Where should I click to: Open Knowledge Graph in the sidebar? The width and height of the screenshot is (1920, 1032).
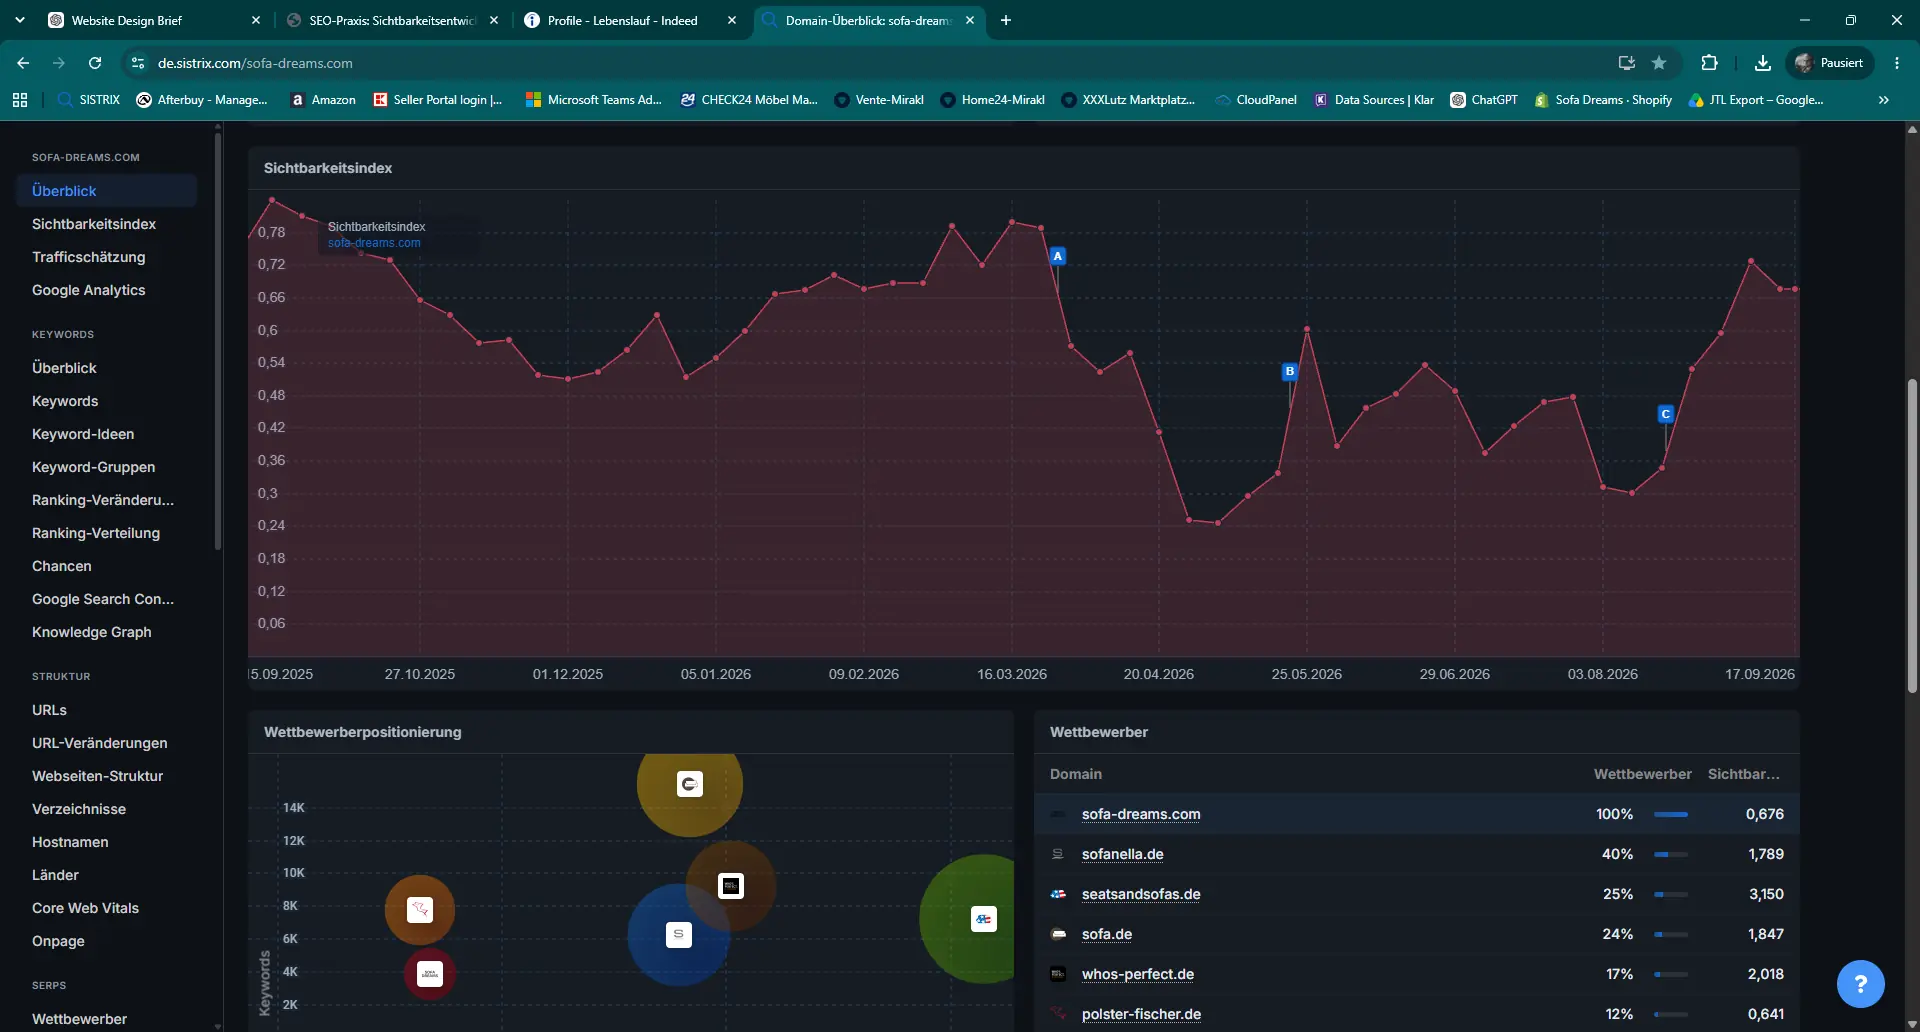pyautogui.click(x=92, y=632)
